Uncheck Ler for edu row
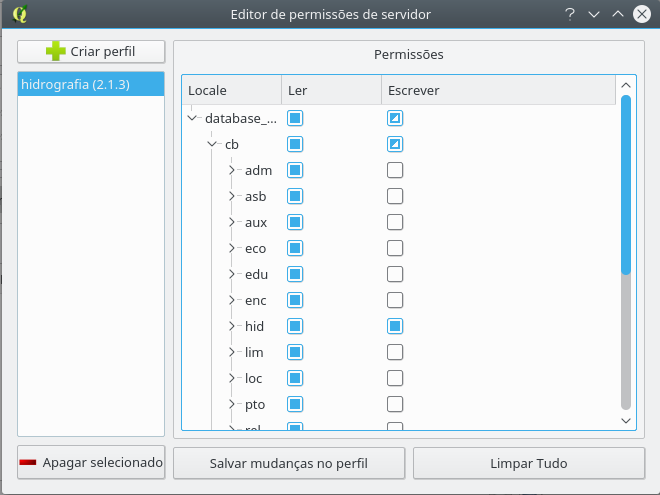This screenshot has height=495, width=660. pos(295,274)
